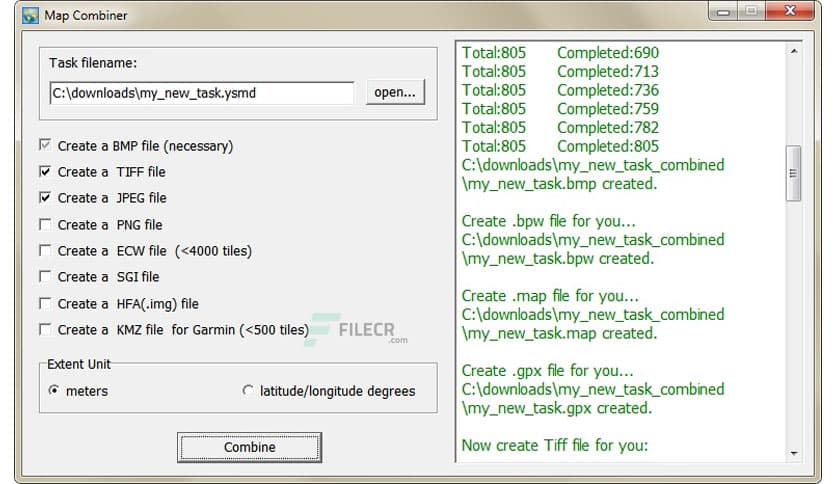
Task: Uncheck Create a JPEG file
Action: coord(45,198)
